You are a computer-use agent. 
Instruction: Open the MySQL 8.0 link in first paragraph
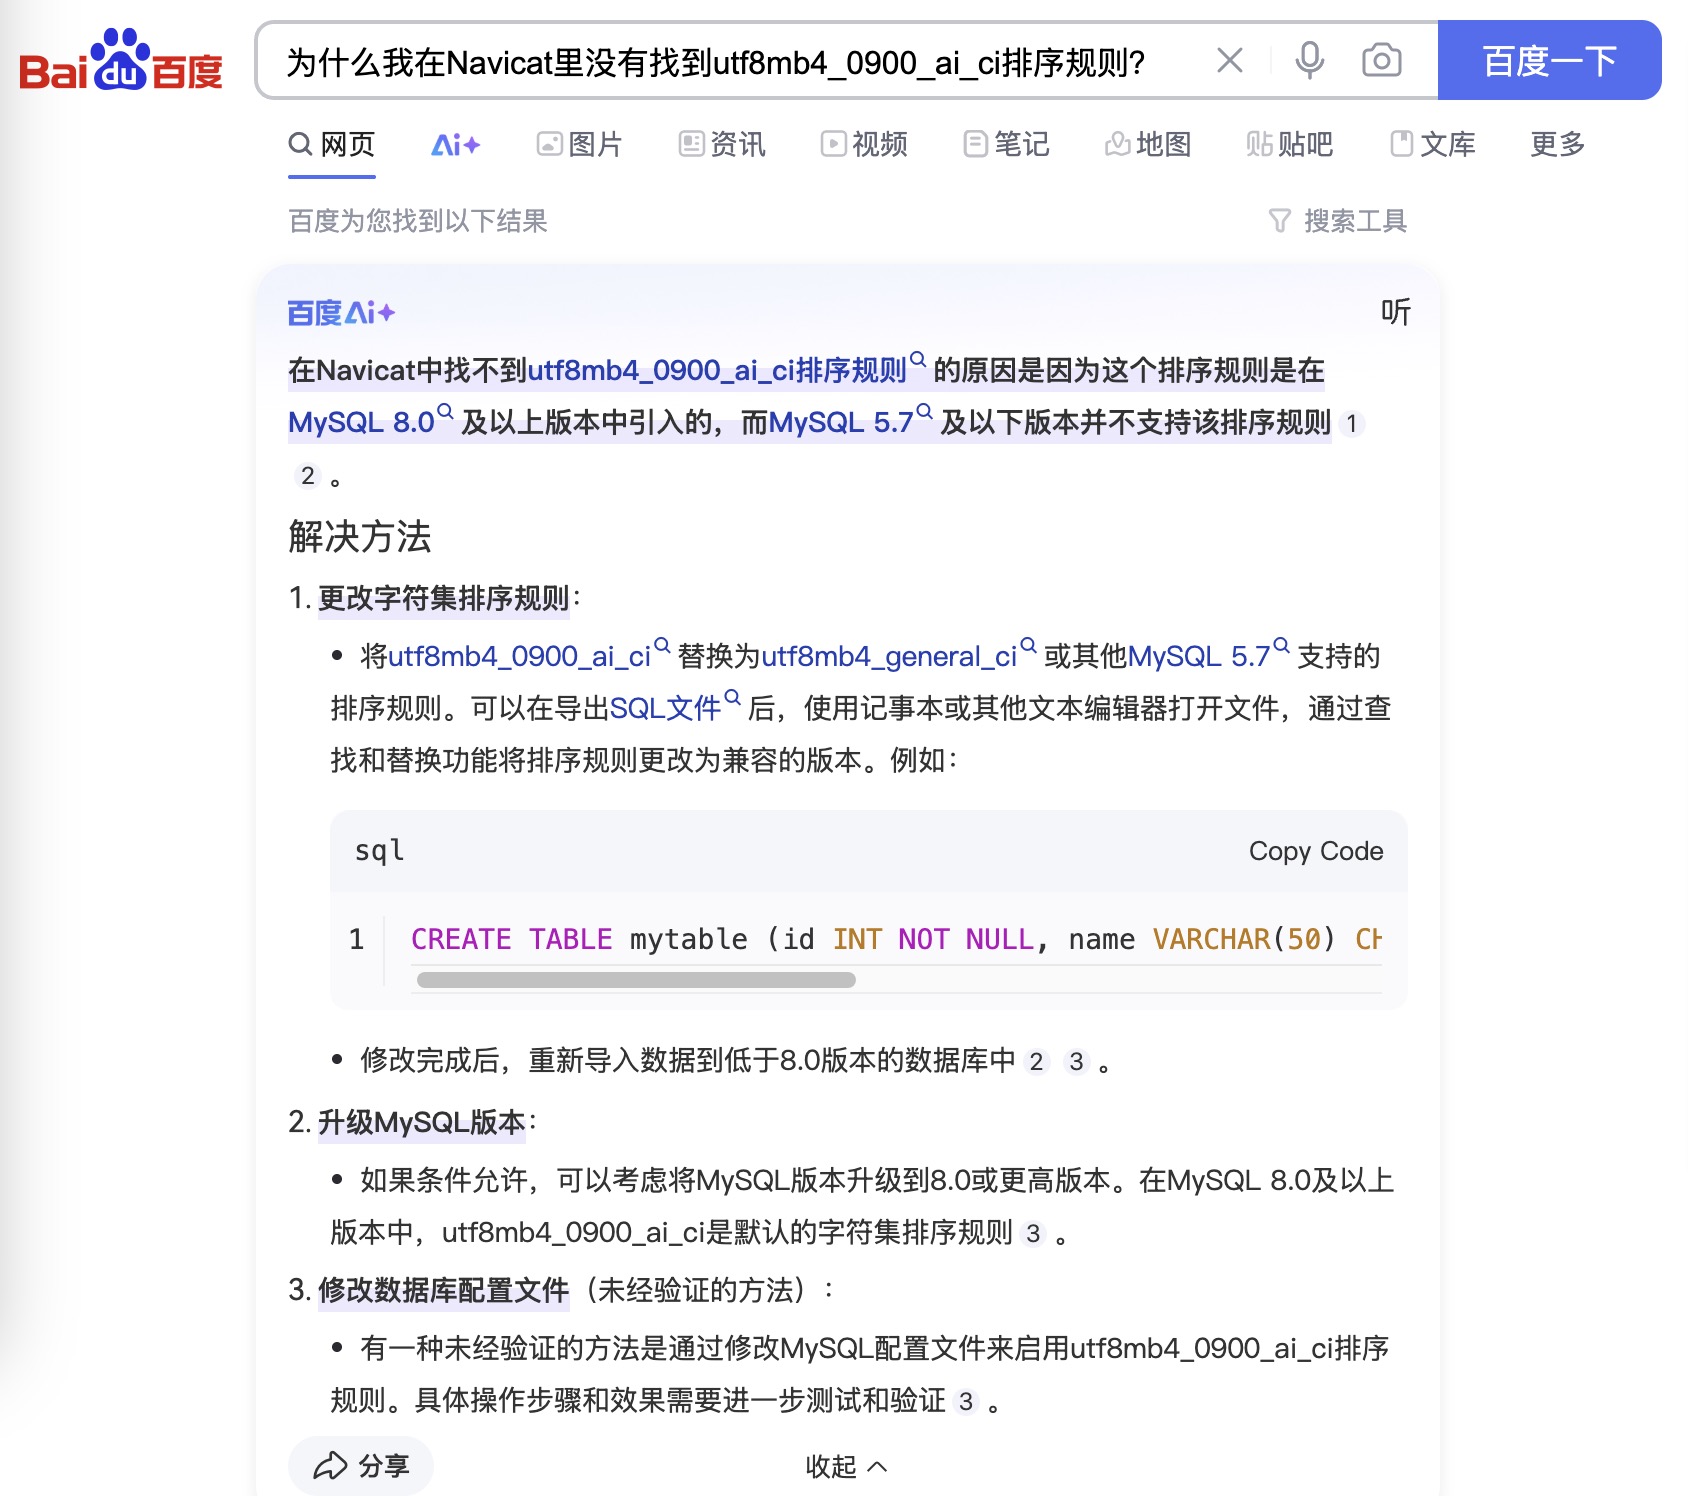(x=370, y=422)
